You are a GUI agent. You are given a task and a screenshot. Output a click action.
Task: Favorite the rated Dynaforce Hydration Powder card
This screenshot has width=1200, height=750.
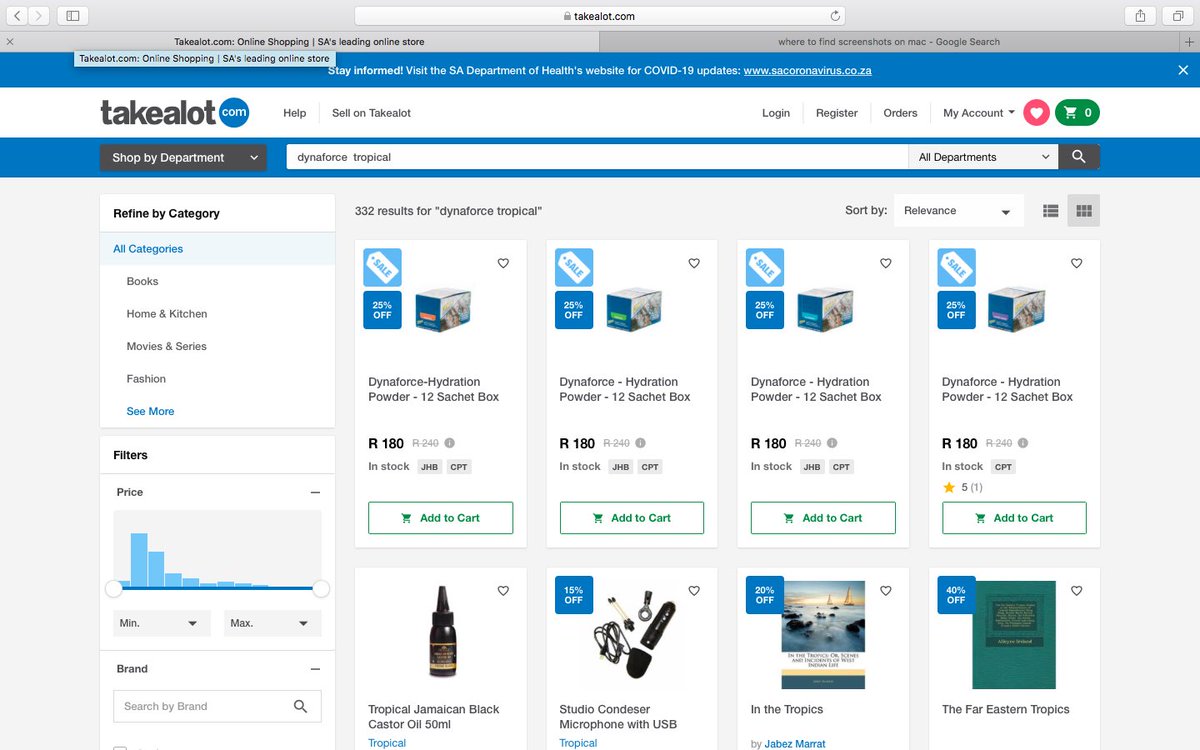(x=1077, y=263)
